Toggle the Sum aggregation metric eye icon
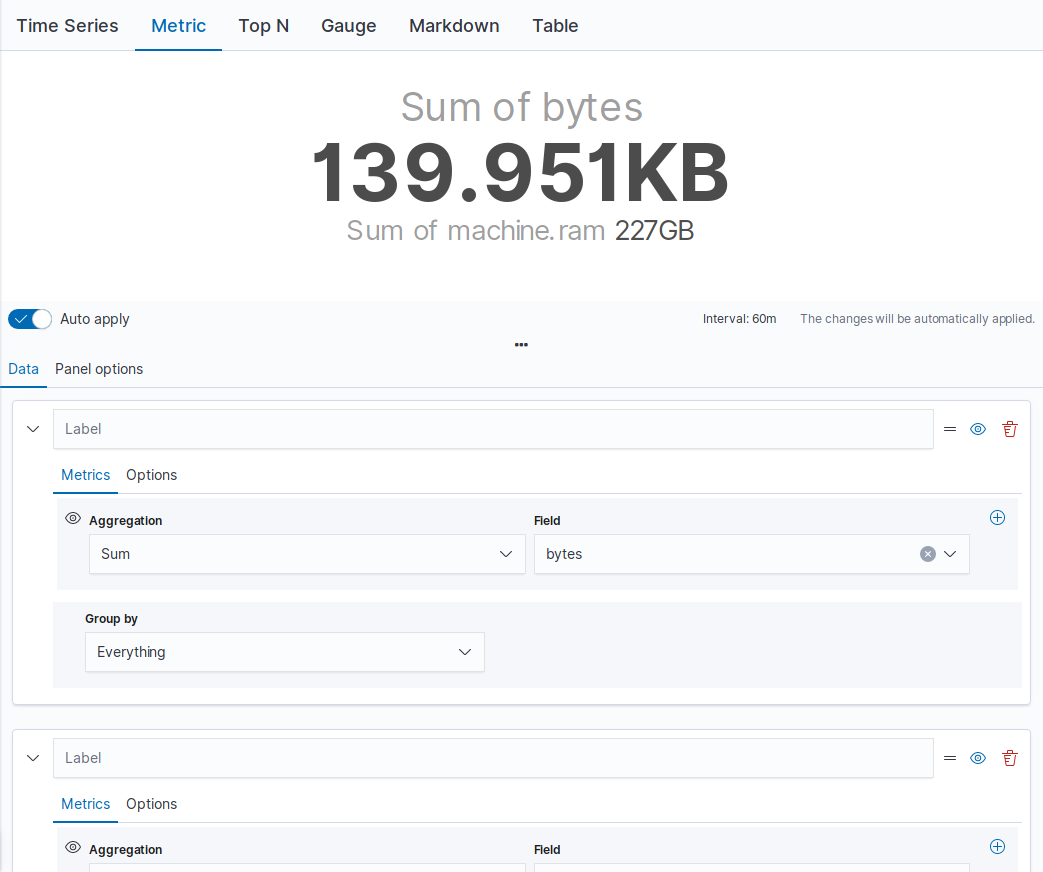 72,519
